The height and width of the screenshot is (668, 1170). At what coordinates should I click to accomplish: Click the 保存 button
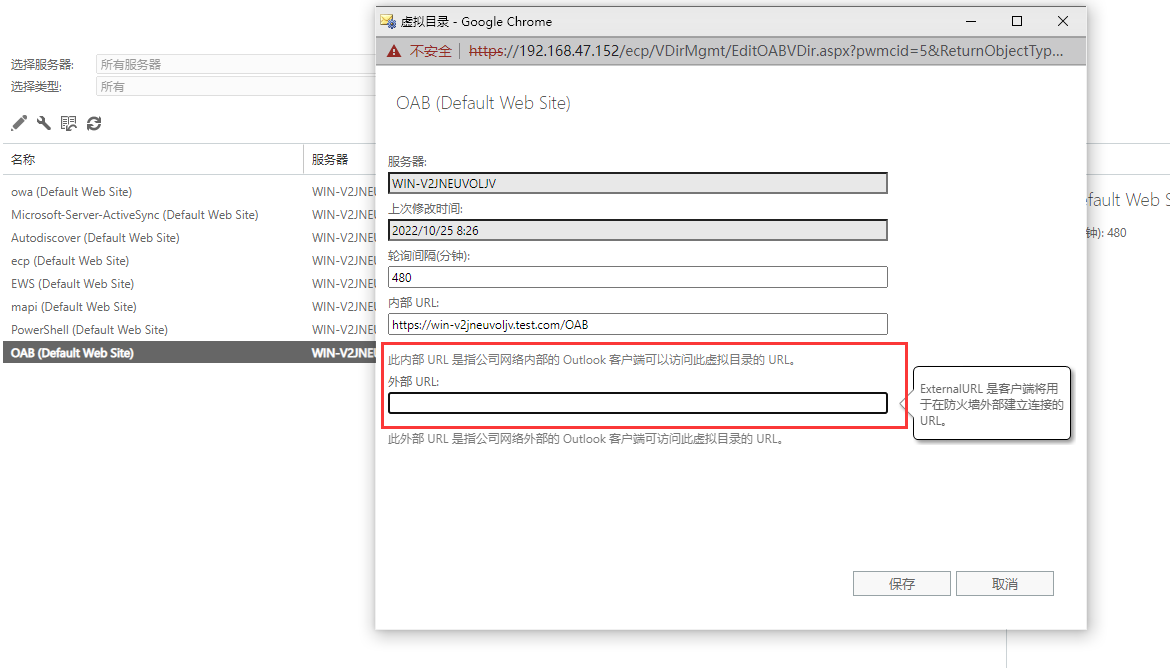pos(901,584)
